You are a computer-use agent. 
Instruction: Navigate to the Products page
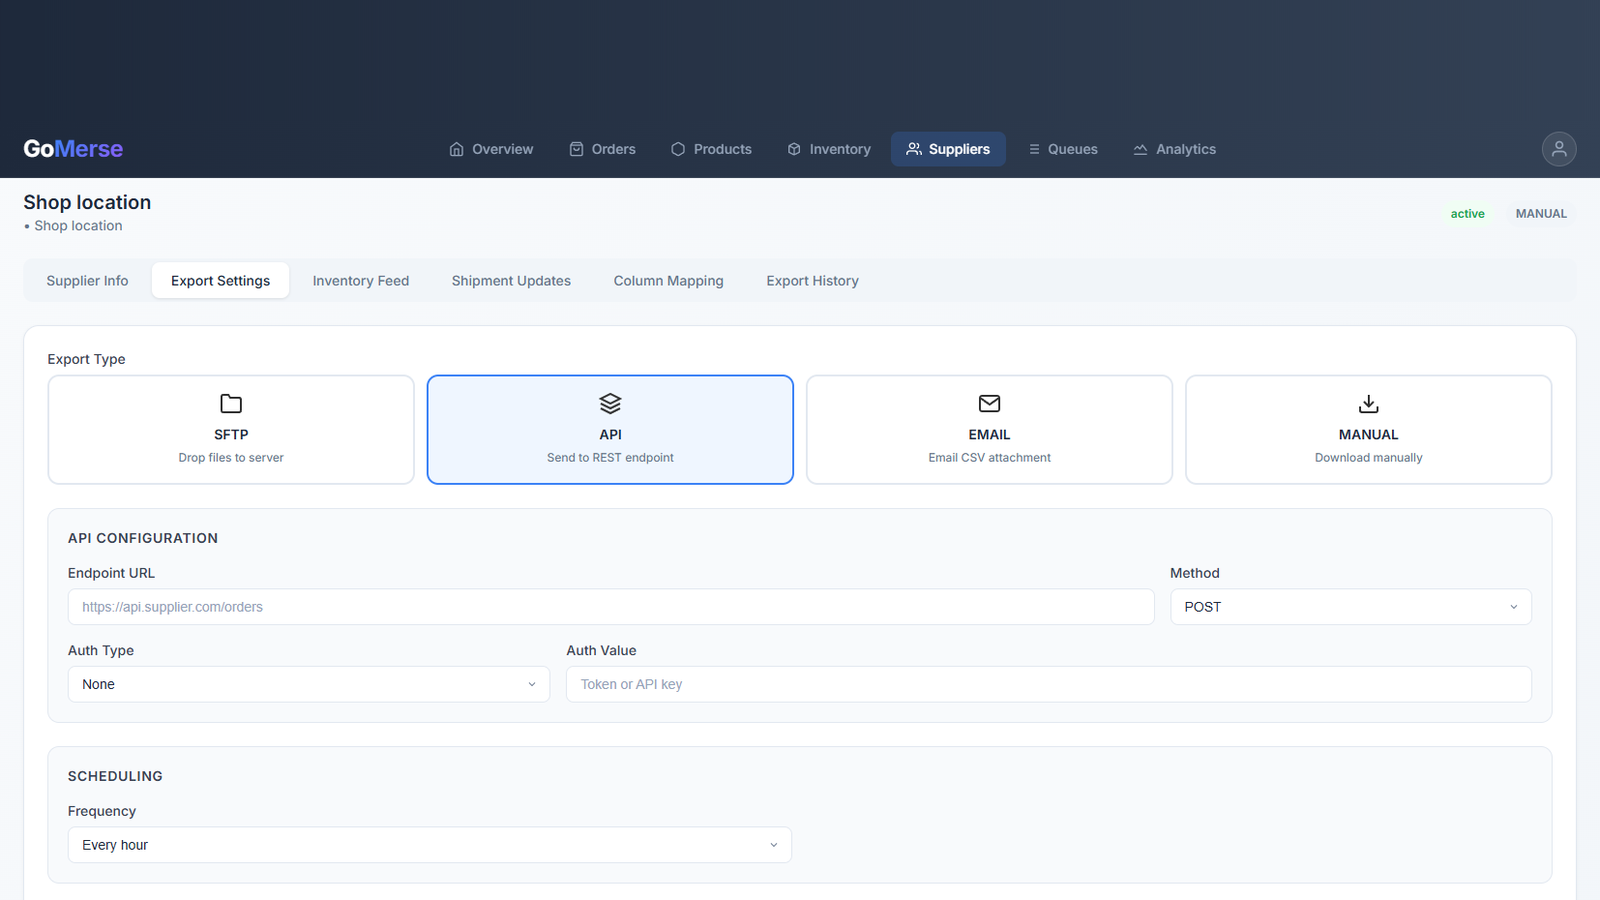(x=711, y=149)
